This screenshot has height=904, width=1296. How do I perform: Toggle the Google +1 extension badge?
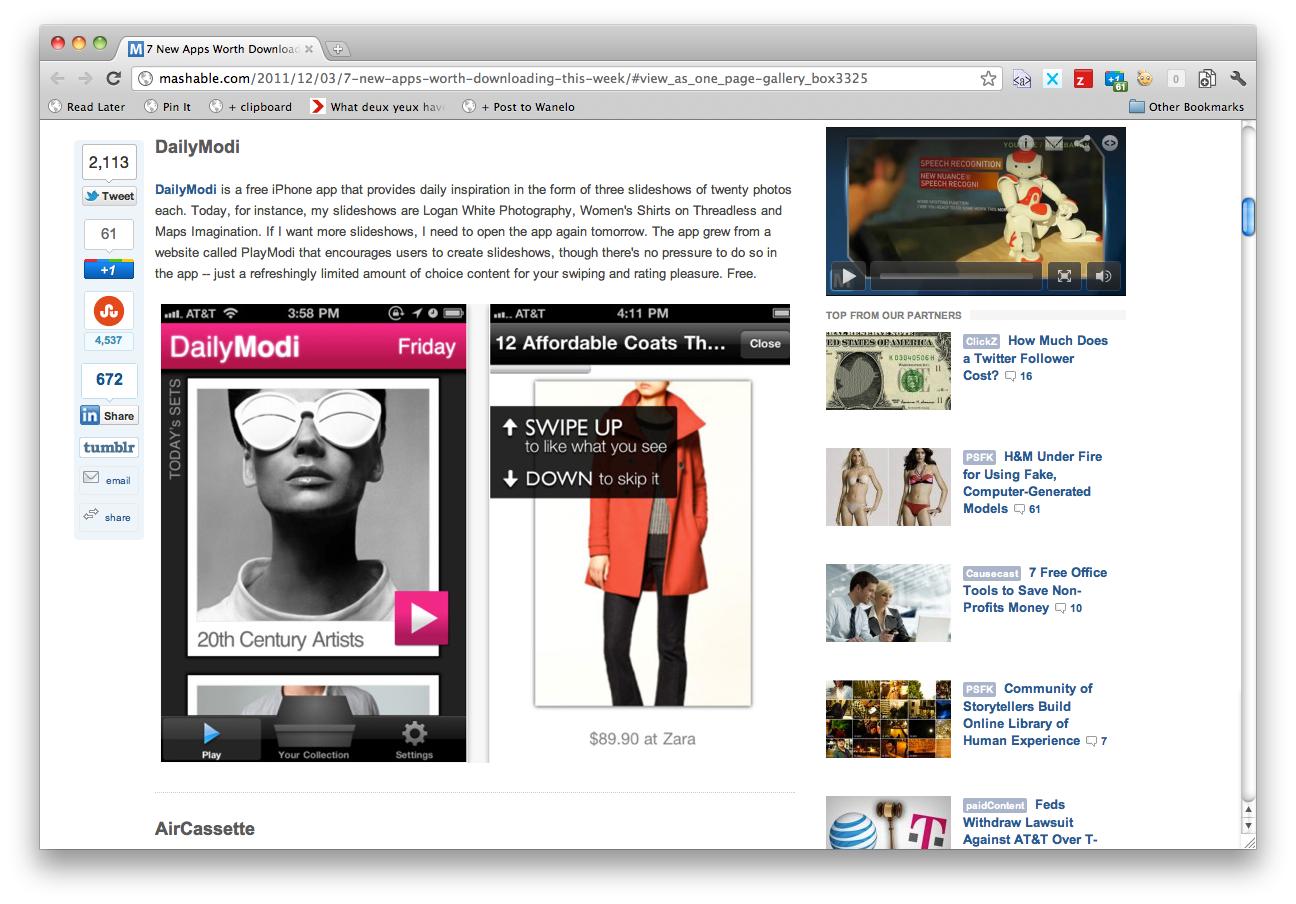pyautogui.click(x=1116, y=78)
